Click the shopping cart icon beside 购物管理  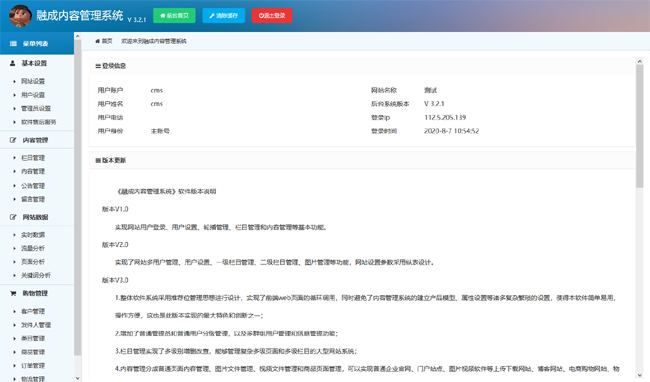13,293
